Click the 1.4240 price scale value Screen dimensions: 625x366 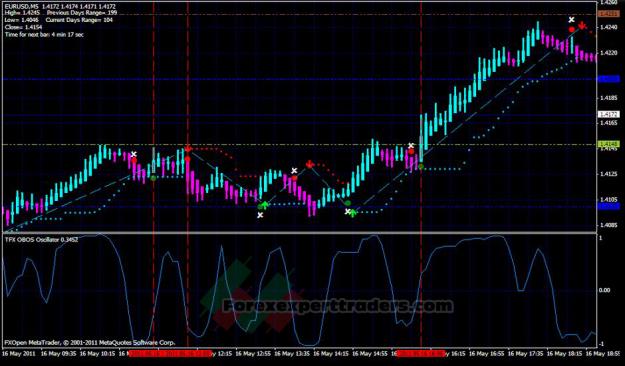pos(609,28)
